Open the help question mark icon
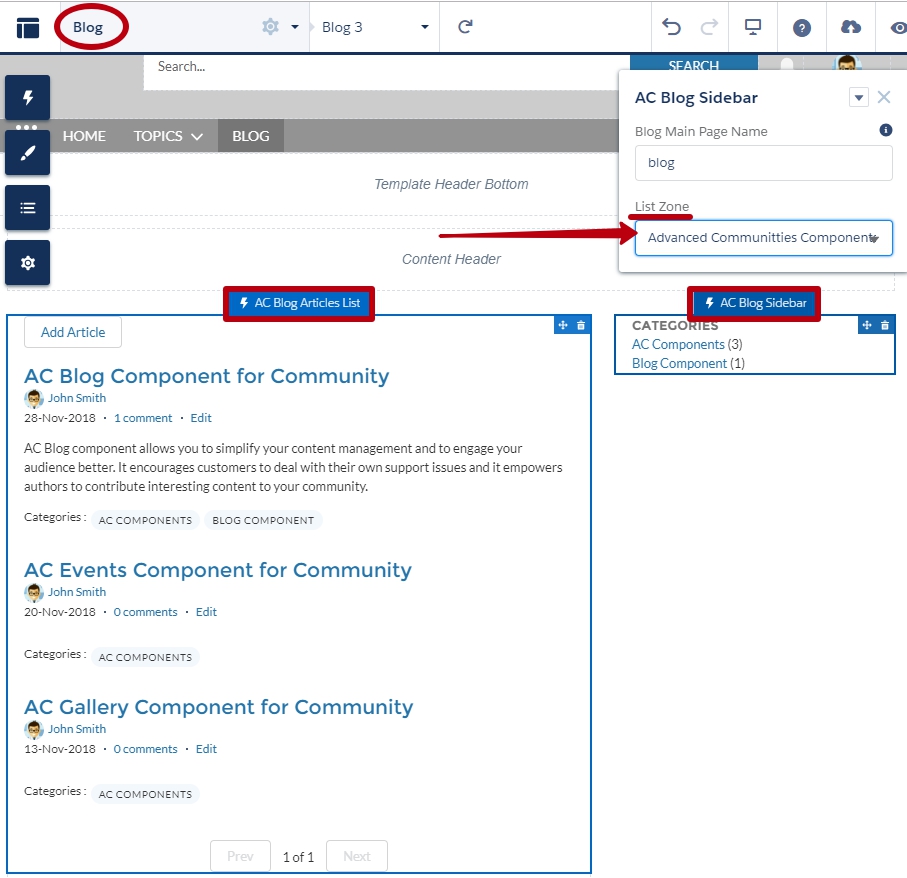 coord(802,28)
